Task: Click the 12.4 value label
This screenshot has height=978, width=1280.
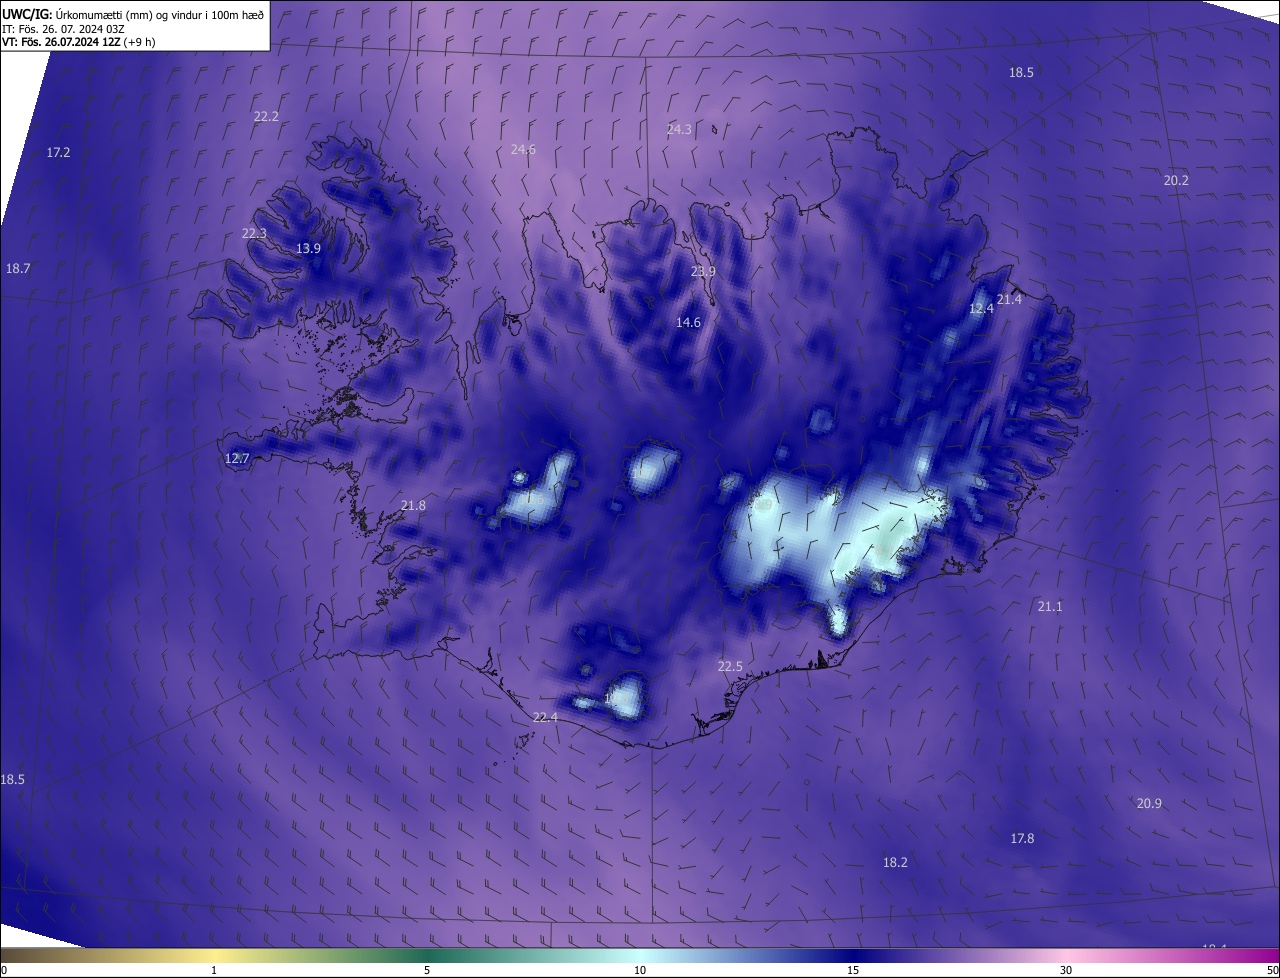Action: 981,308
